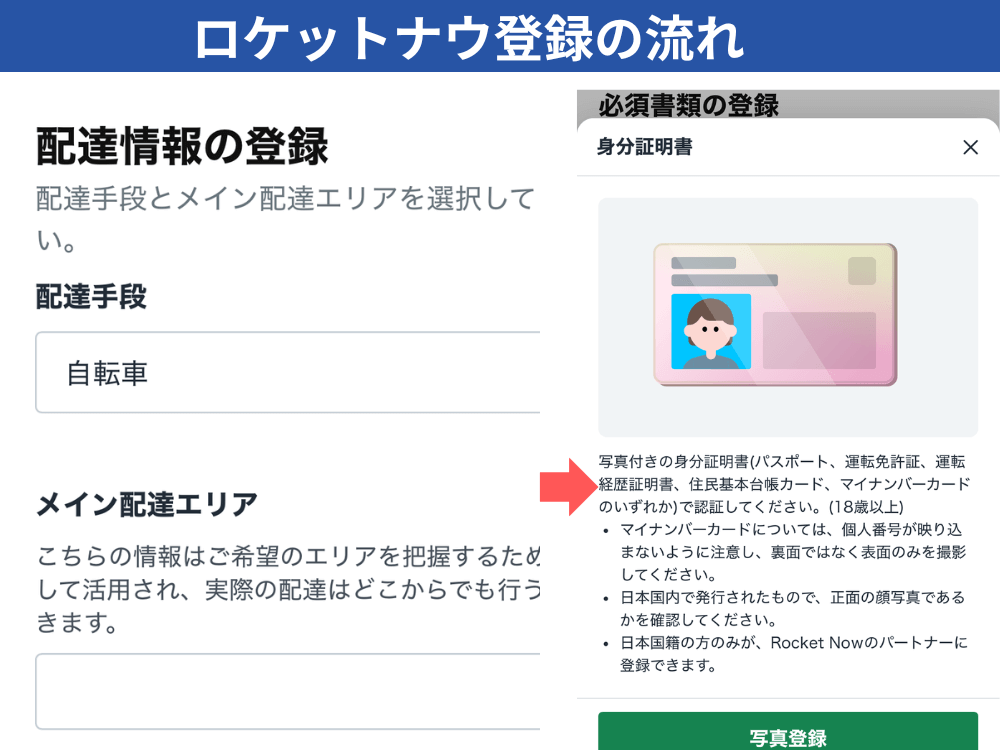This screenshot has width=1000, height=750.
Task: Click the 配達手段 field label
Action: point(91,297)
